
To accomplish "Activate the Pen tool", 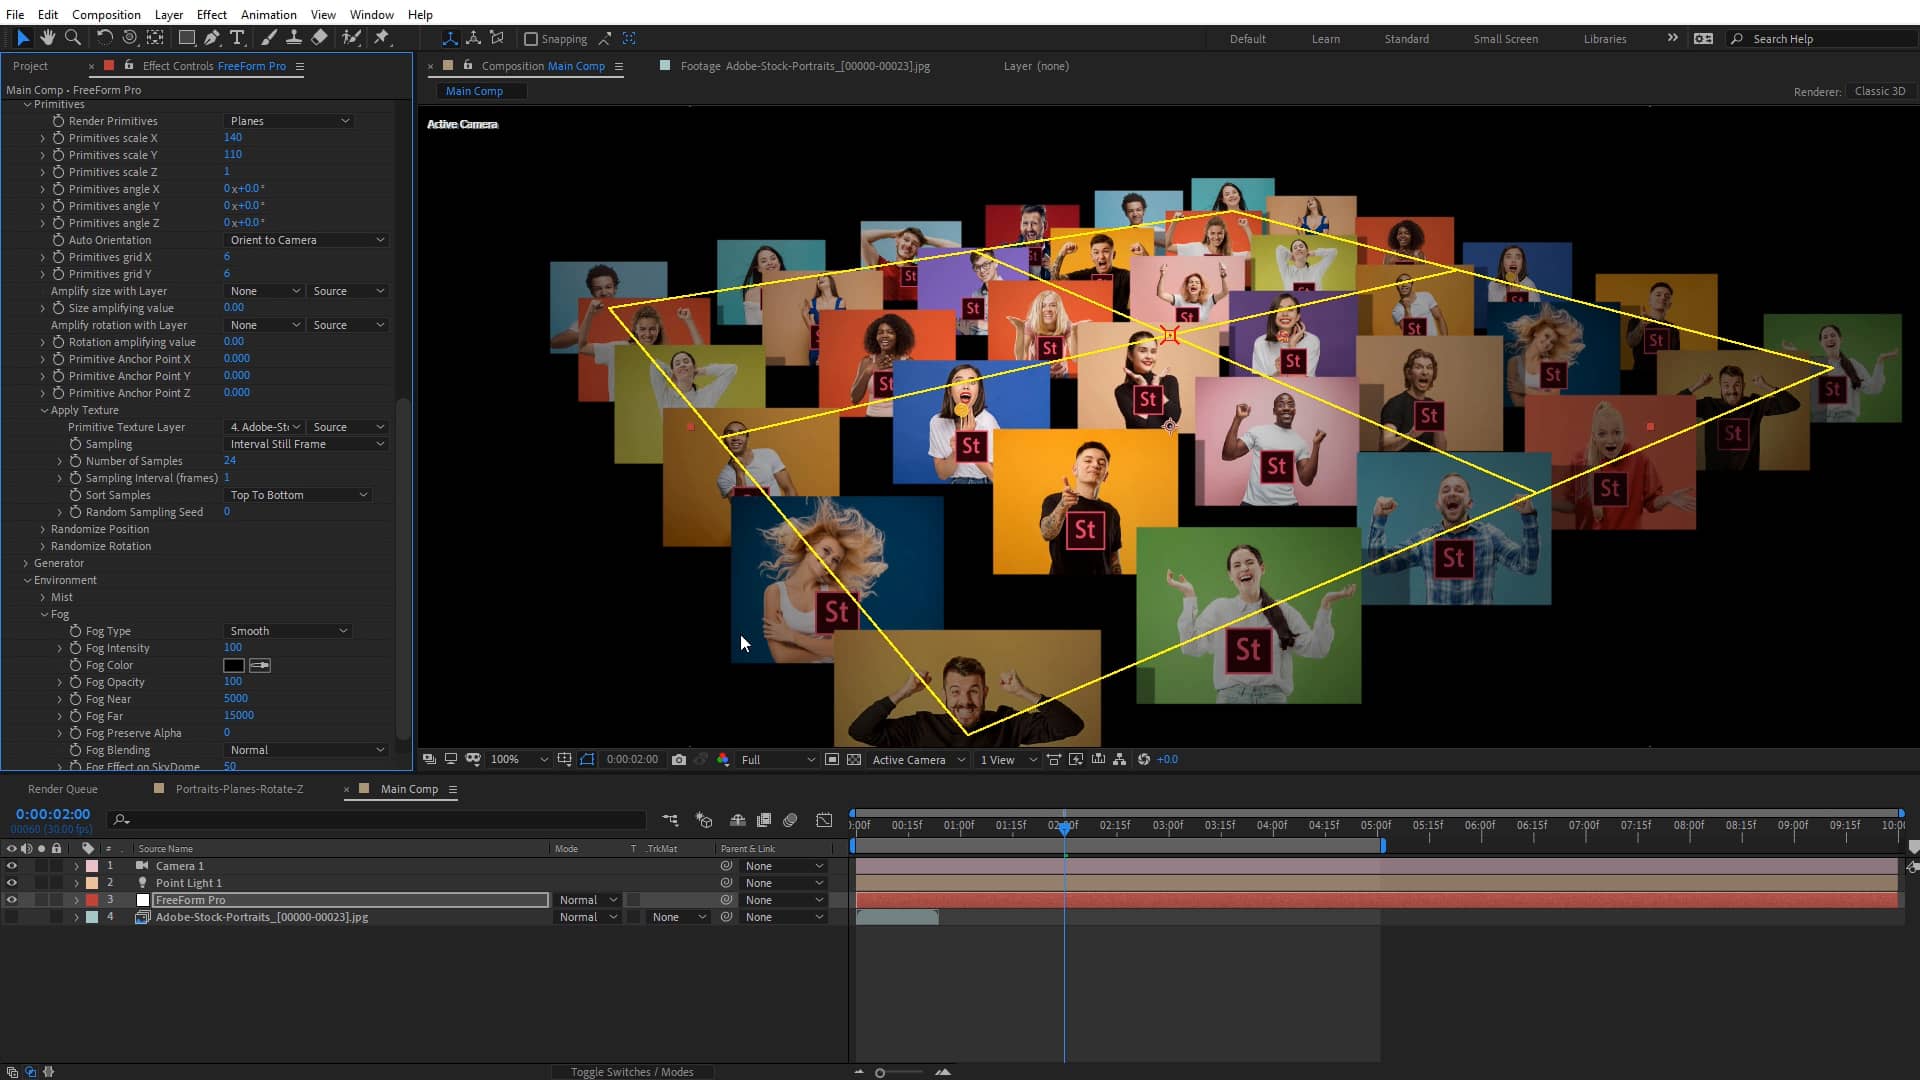I will click(x=212, y=38).
